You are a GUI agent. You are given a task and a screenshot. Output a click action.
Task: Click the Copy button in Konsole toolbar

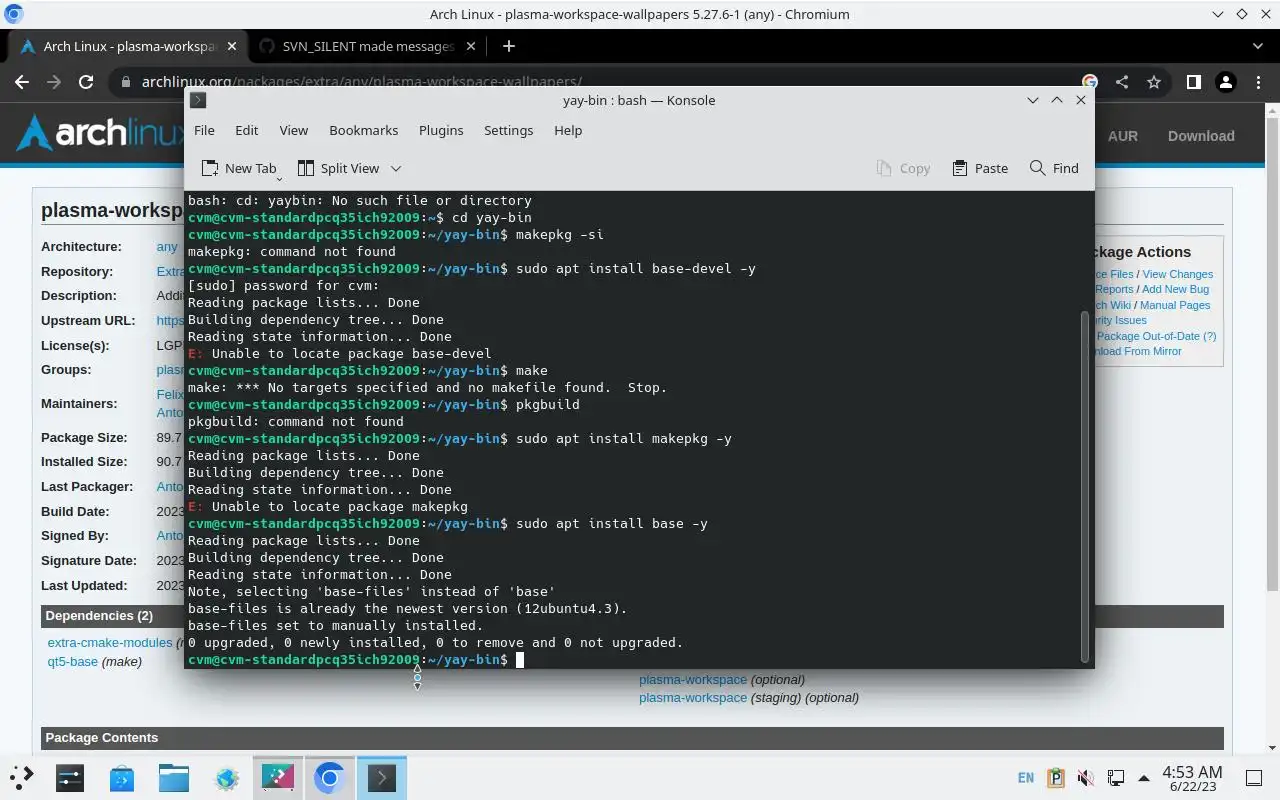(903, 168)
